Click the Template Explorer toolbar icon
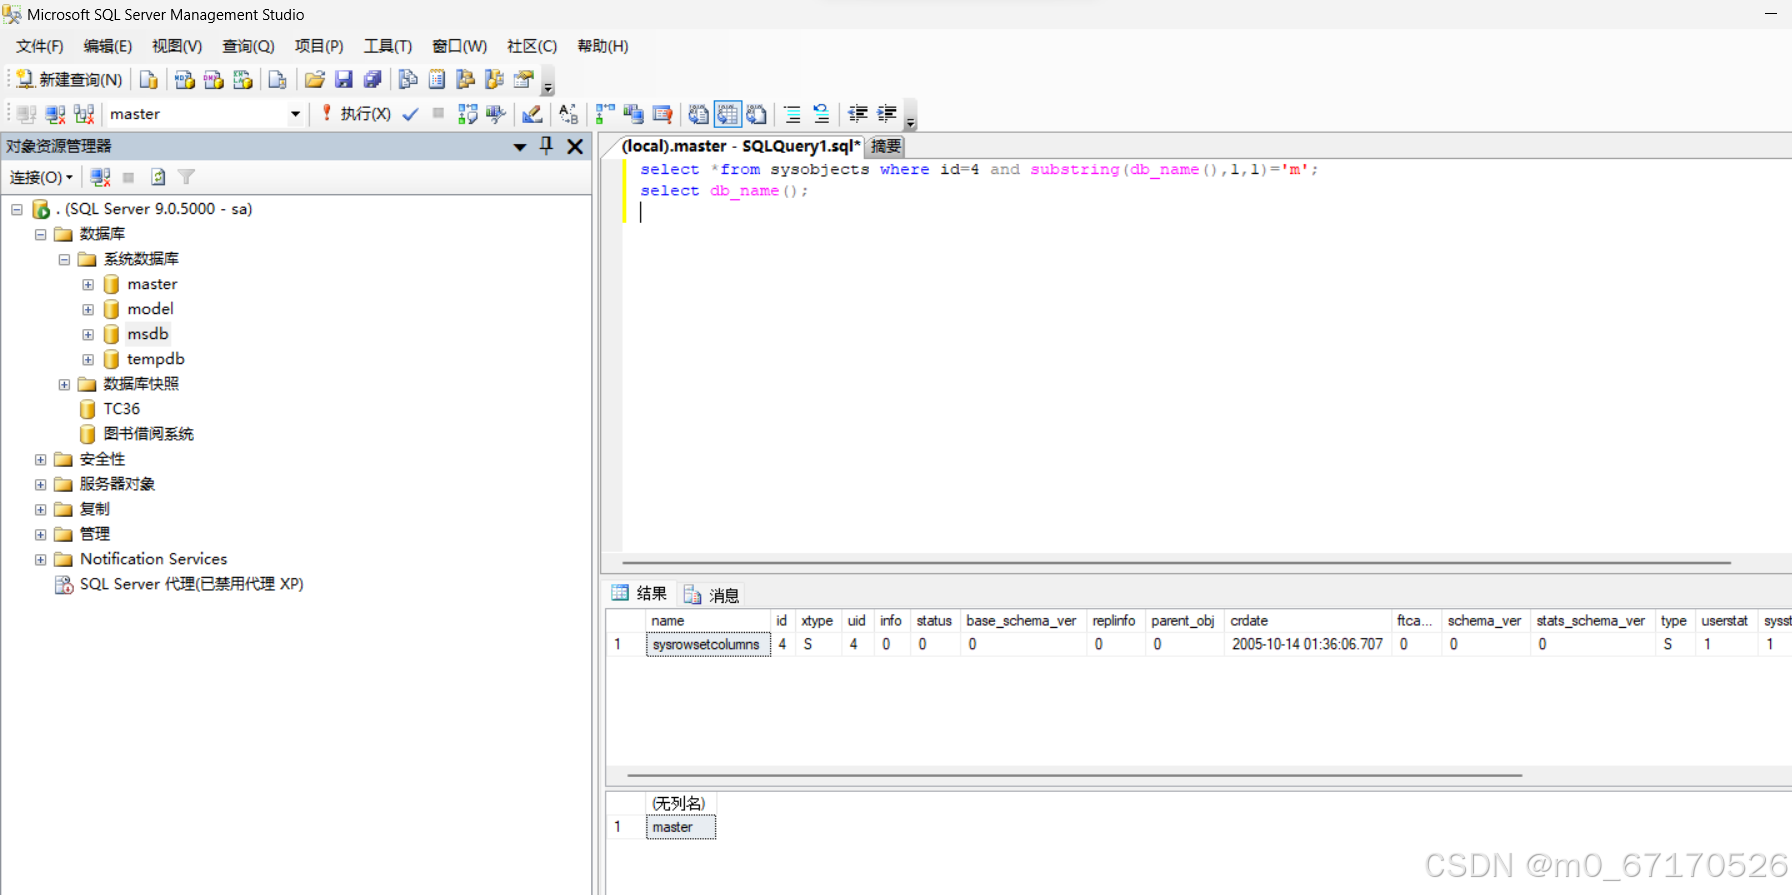Screen dimensions: 1792x895 point(494,80)
